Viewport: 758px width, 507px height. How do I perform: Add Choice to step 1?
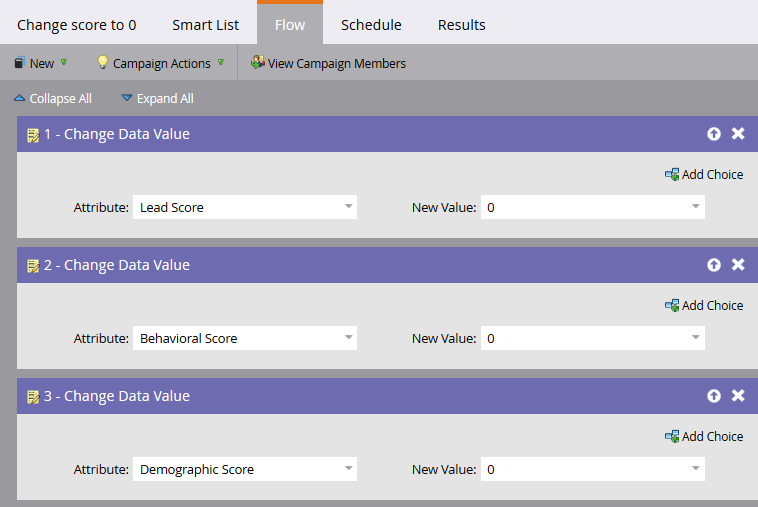pyautogui.click(x=704, y=174)
